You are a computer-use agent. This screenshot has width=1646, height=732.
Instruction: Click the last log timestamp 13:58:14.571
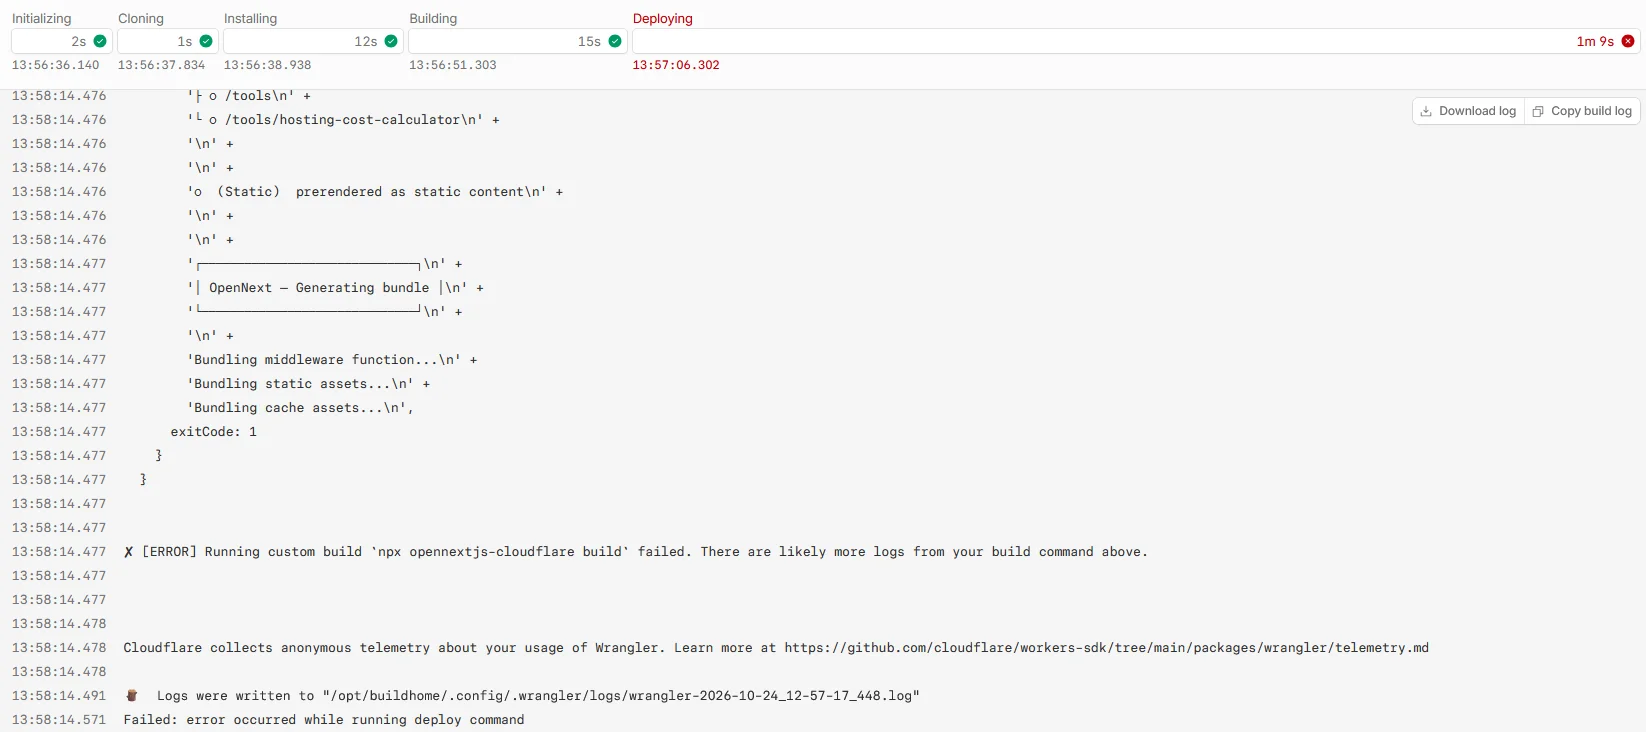point(59,720)
